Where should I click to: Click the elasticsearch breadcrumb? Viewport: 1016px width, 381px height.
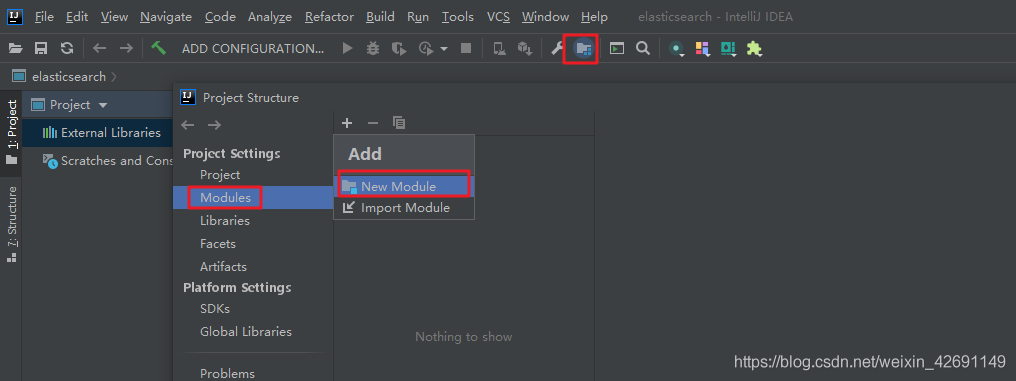point(69,76)
